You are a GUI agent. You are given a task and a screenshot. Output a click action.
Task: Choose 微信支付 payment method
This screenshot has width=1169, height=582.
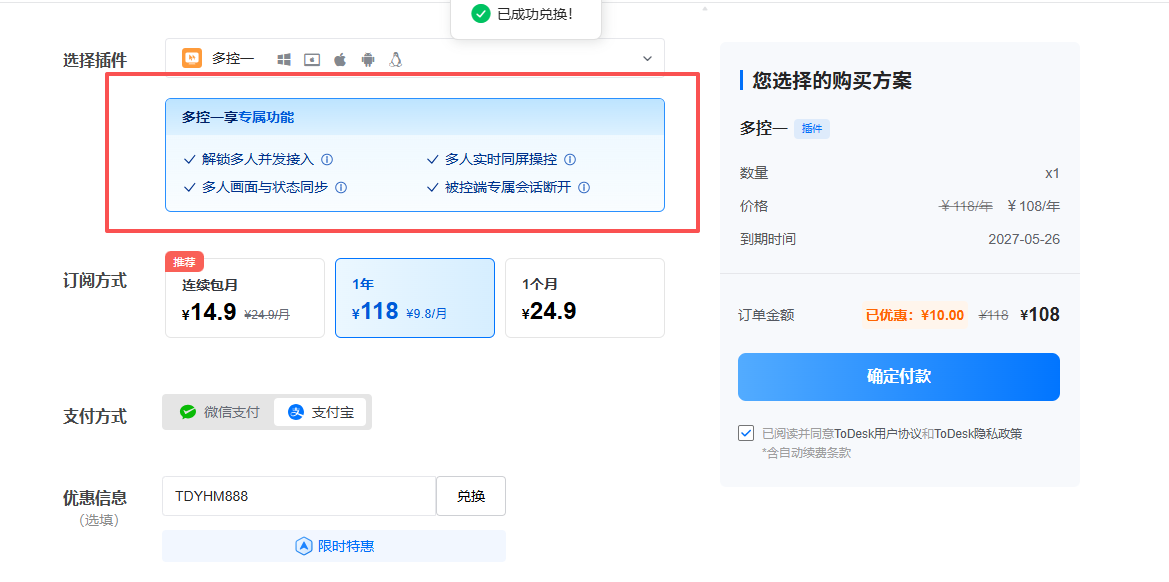click(x=219, y=412)
